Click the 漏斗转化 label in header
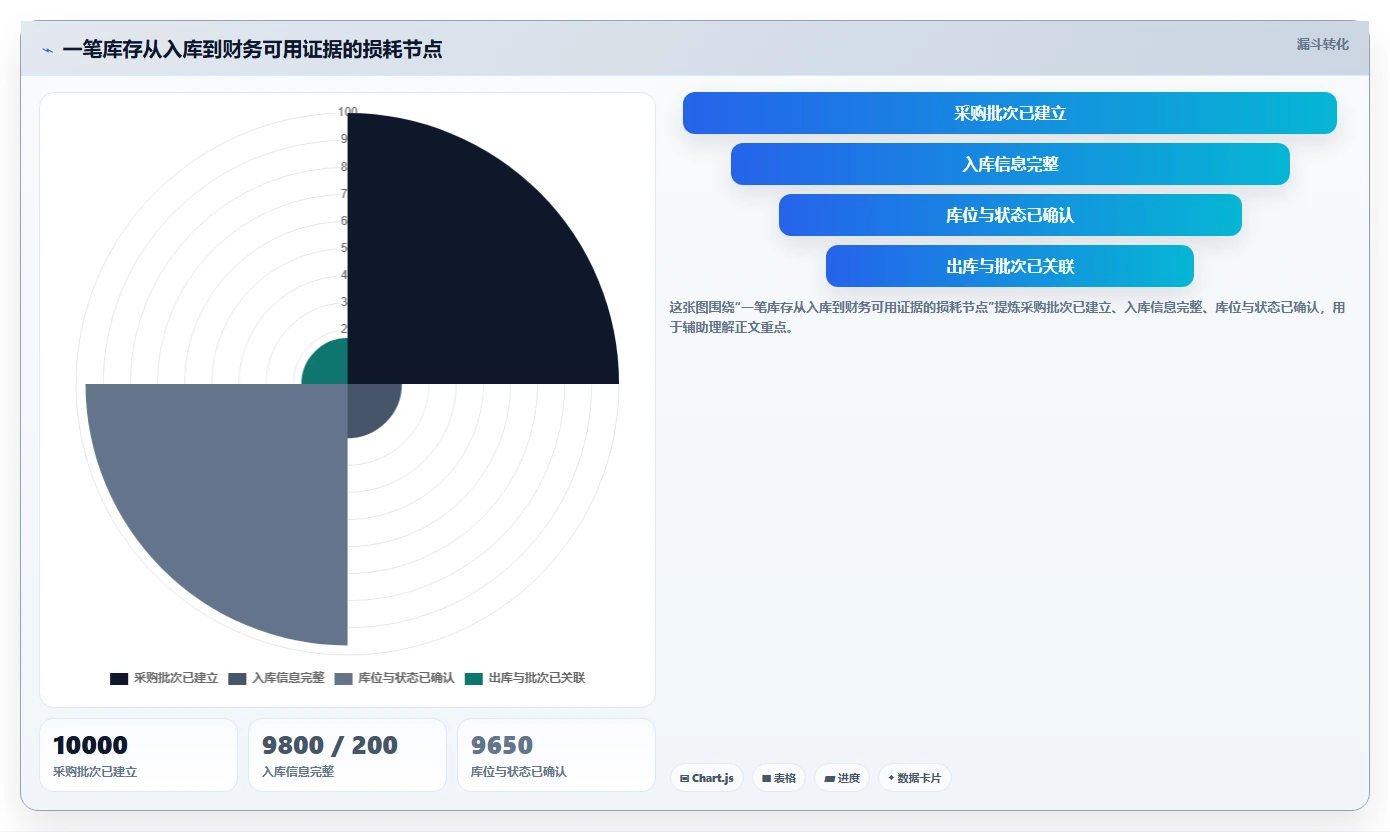The height and width of the screenshot is (832, 1390). point(1322,44)
